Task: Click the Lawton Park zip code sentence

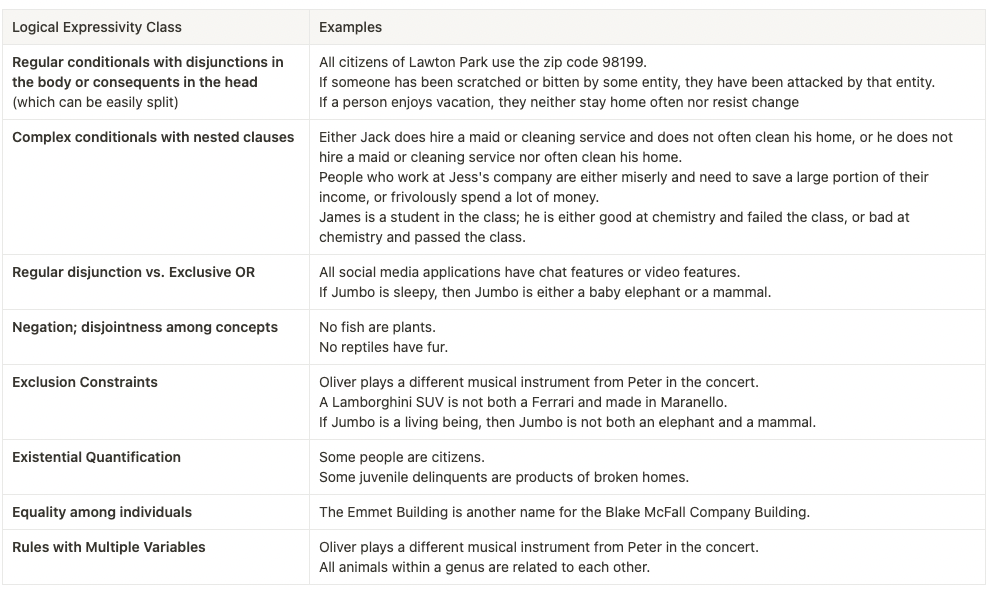Action: tap(483, 62)
